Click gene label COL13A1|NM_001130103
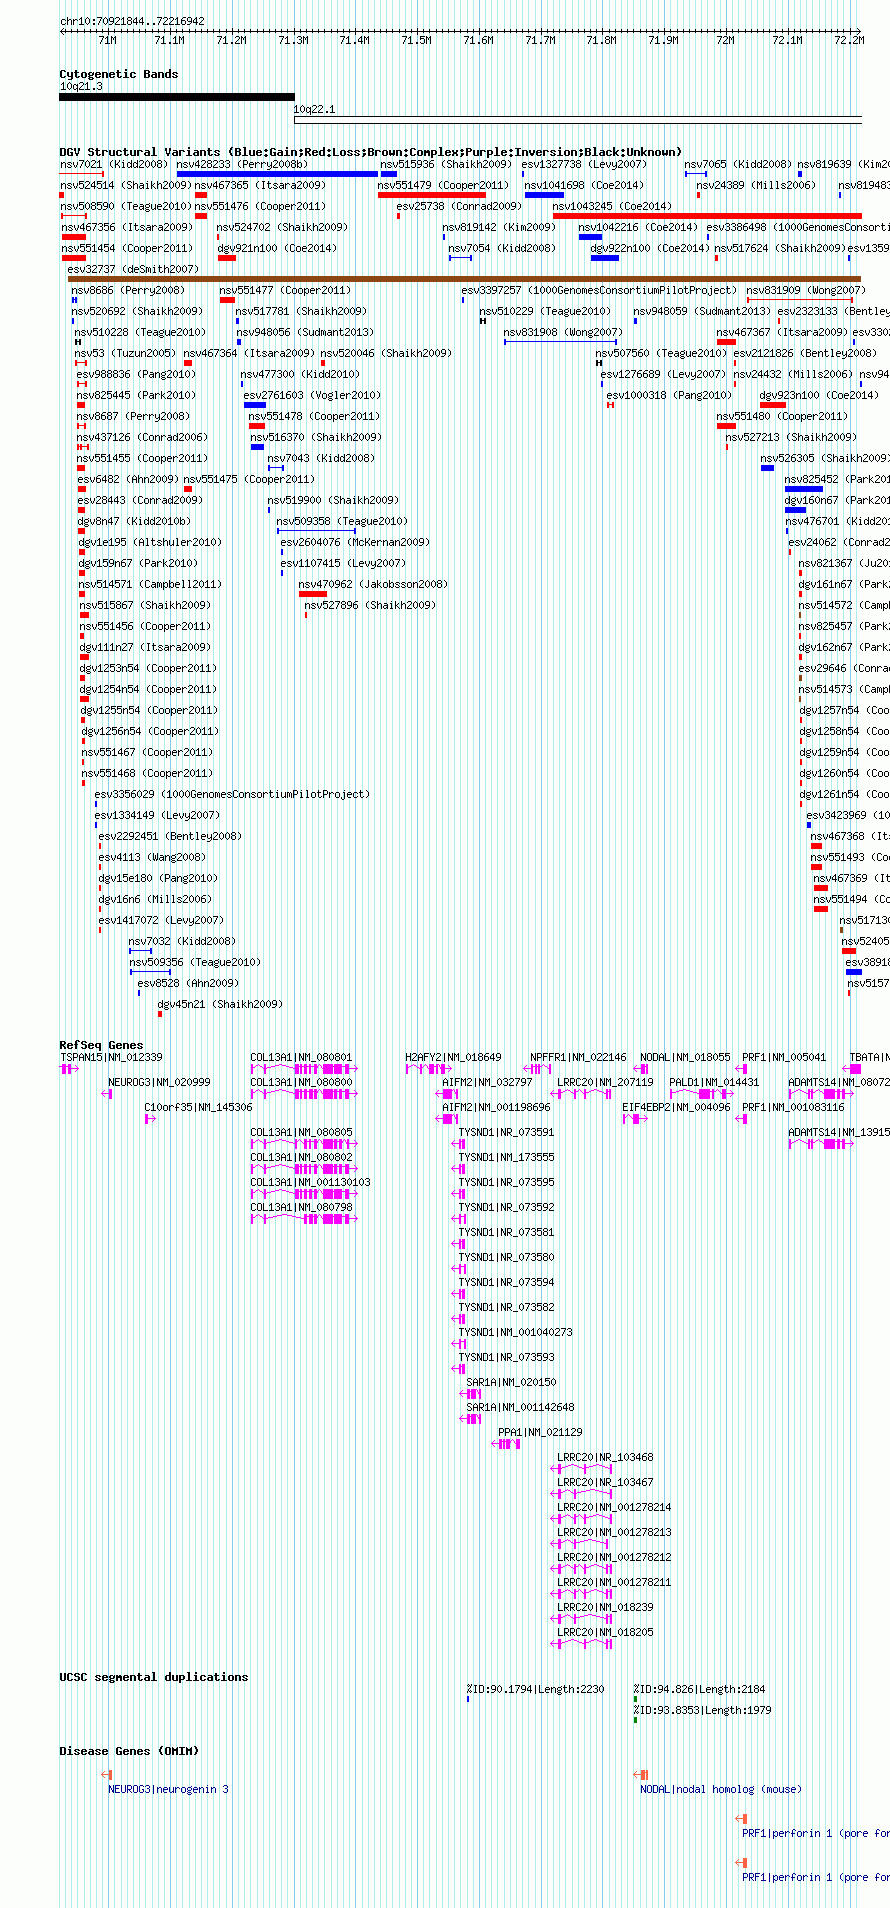The height and width of the screenshot is (1908, 890). pos(310,1182)
